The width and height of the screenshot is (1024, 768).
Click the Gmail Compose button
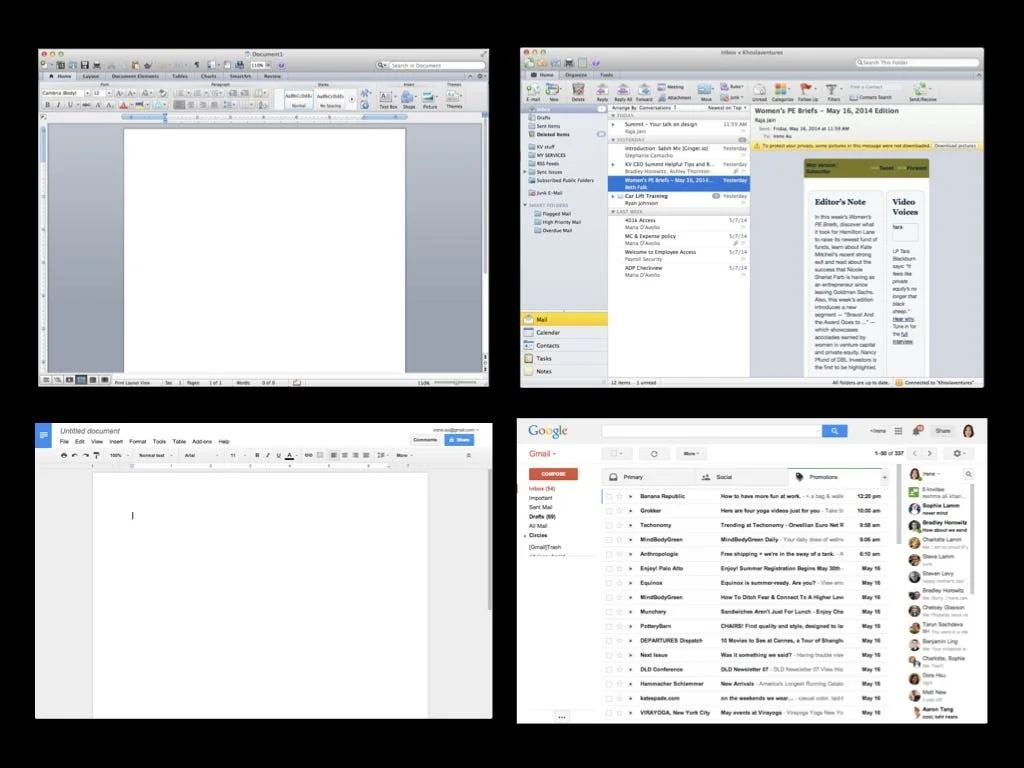coord(552,474)
